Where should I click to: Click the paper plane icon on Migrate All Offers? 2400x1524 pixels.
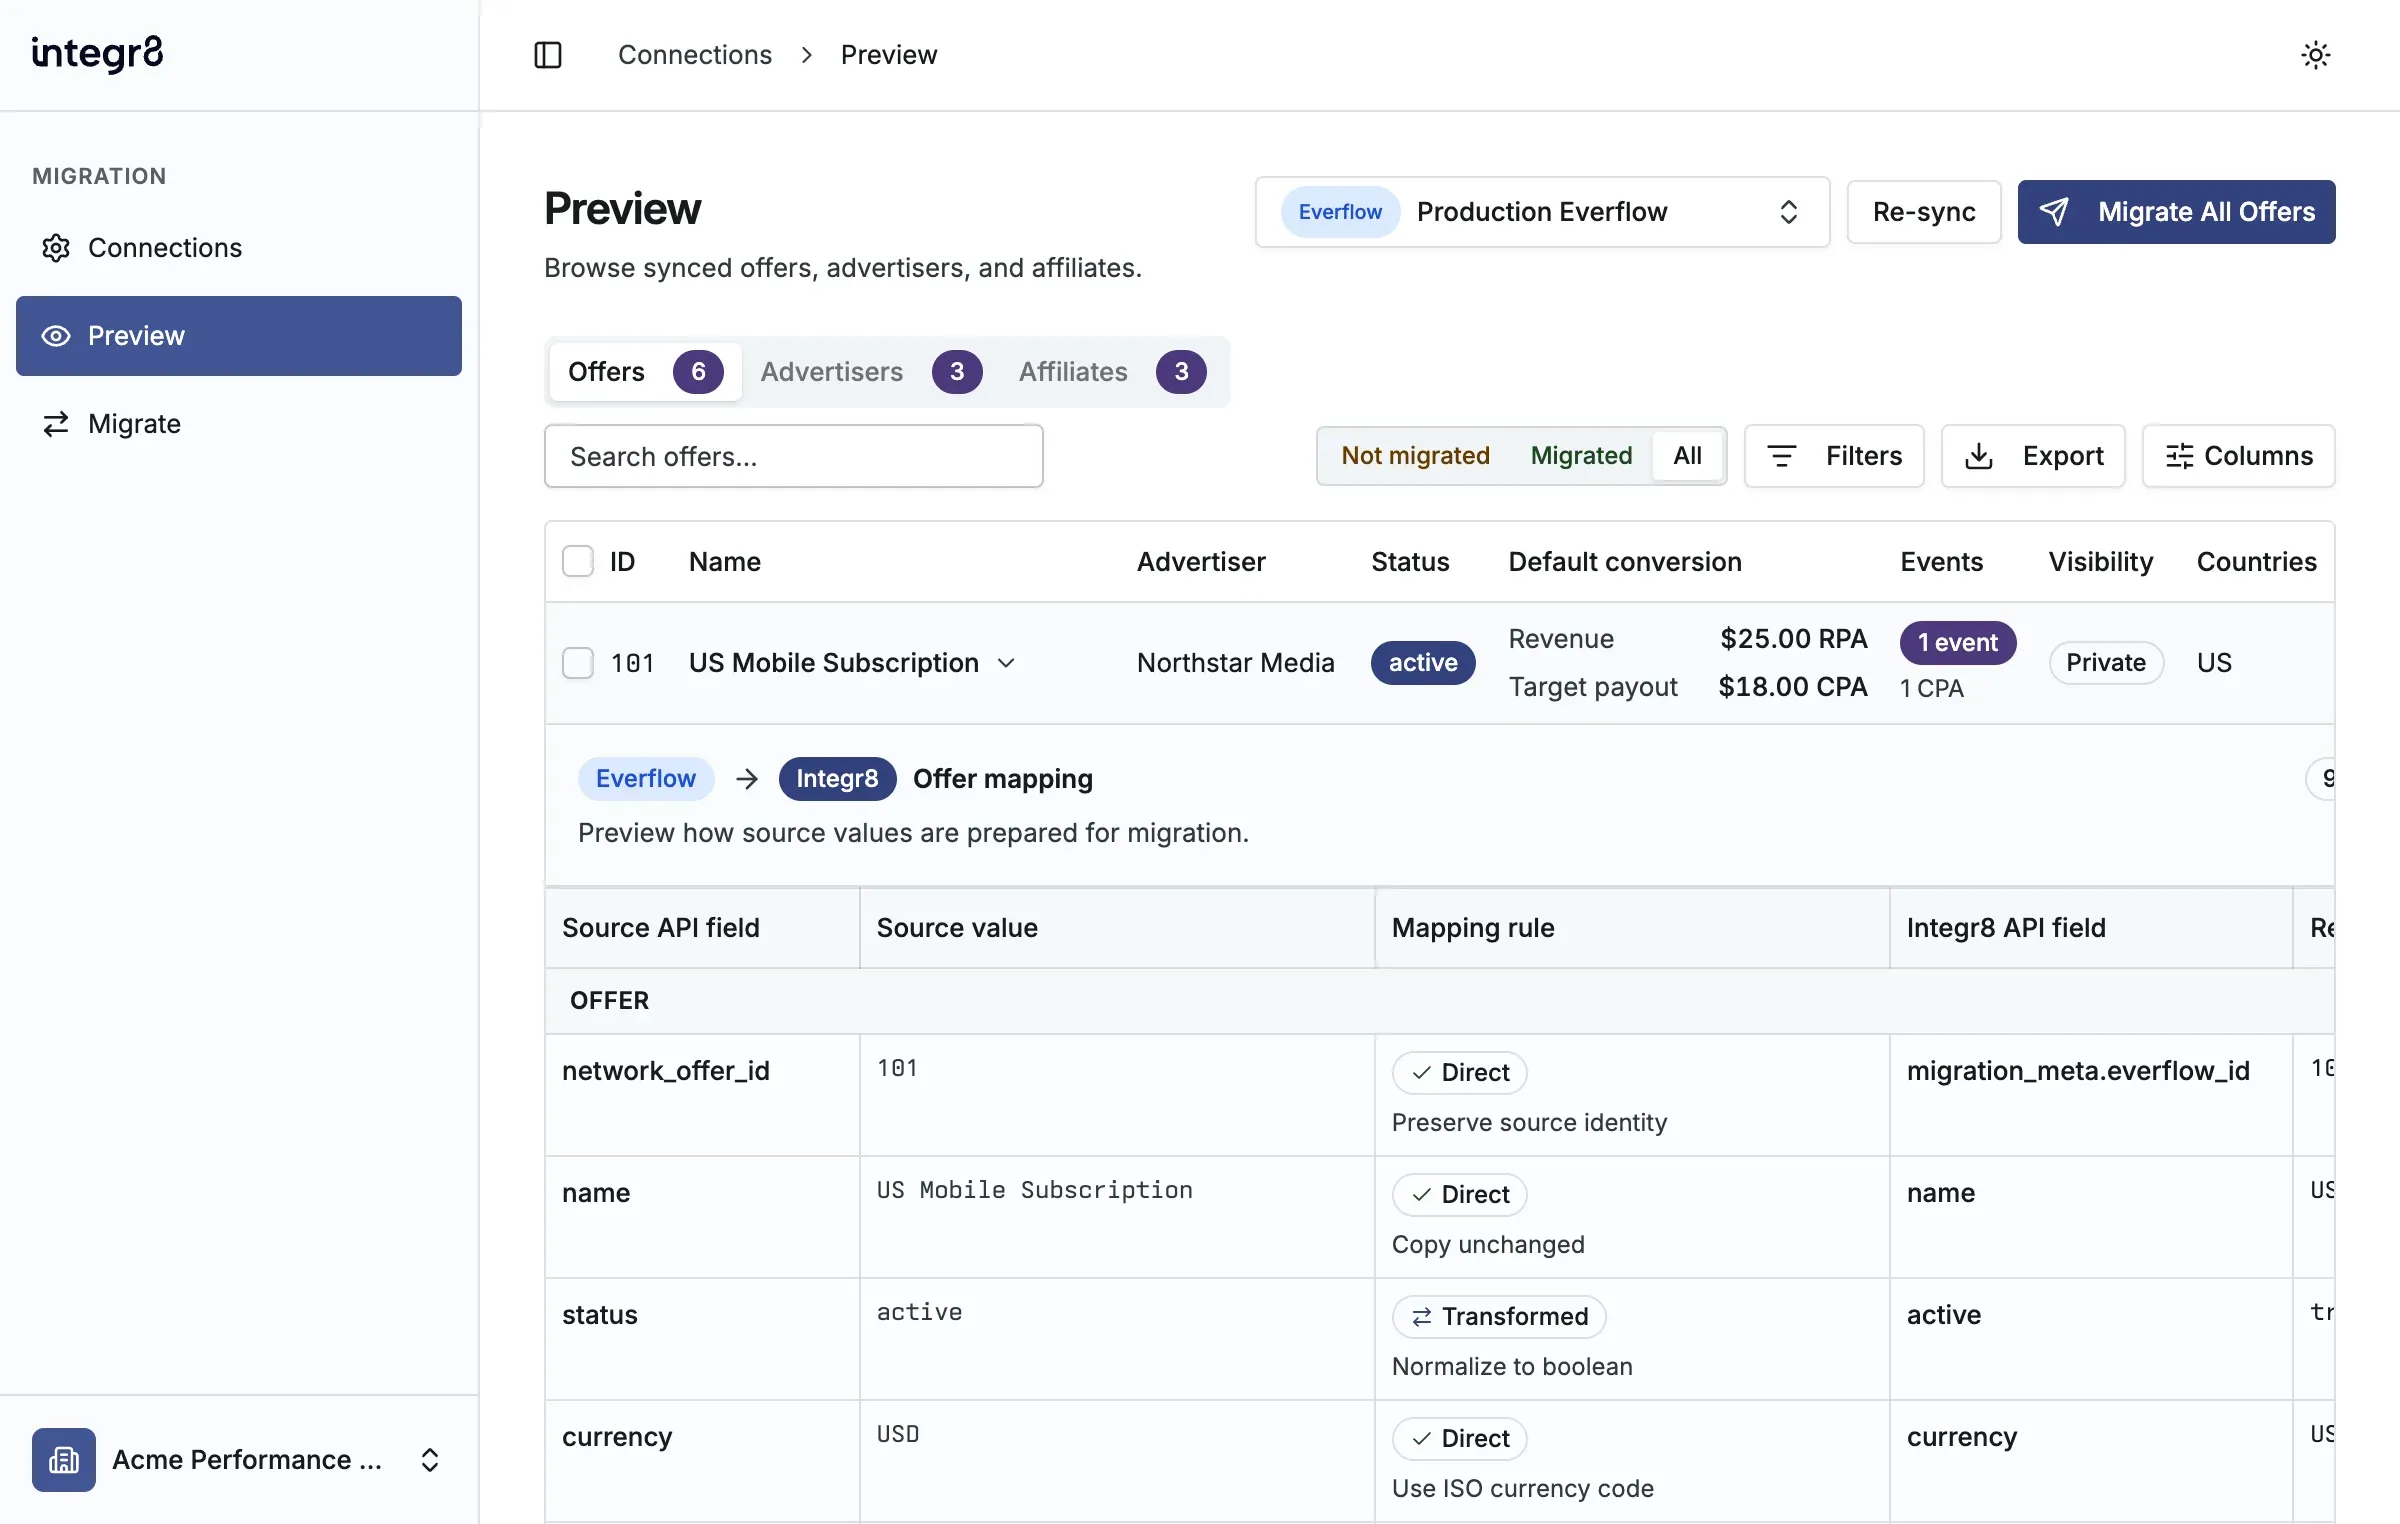point(2054,212)
